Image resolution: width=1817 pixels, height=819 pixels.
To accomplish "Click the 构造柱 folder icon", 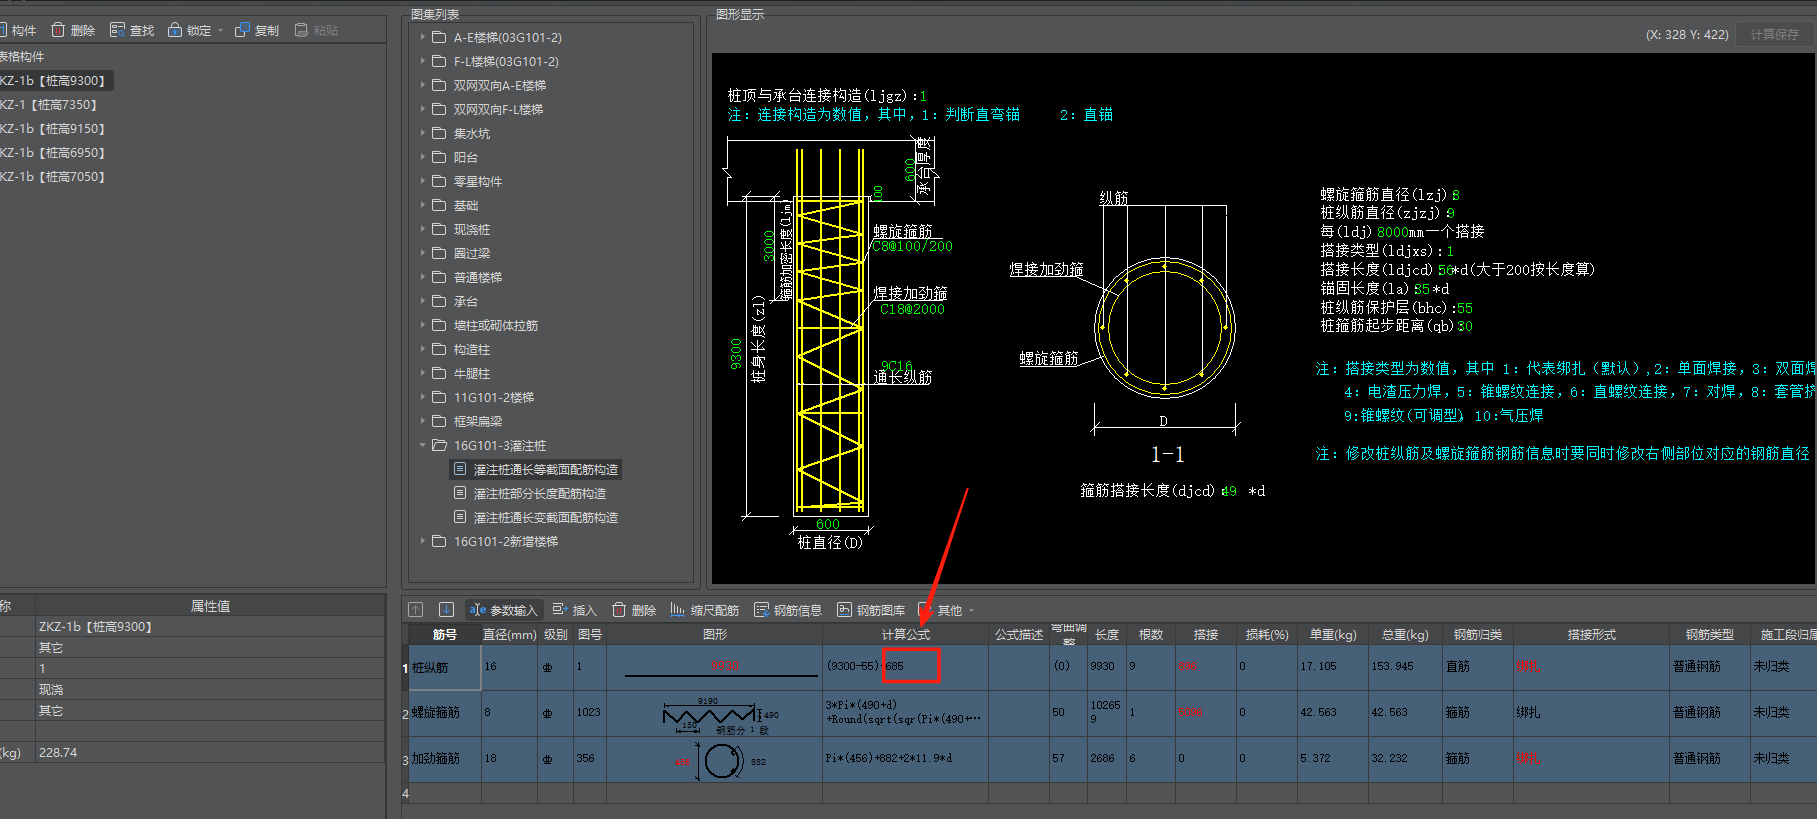I will tap(439, 349).
